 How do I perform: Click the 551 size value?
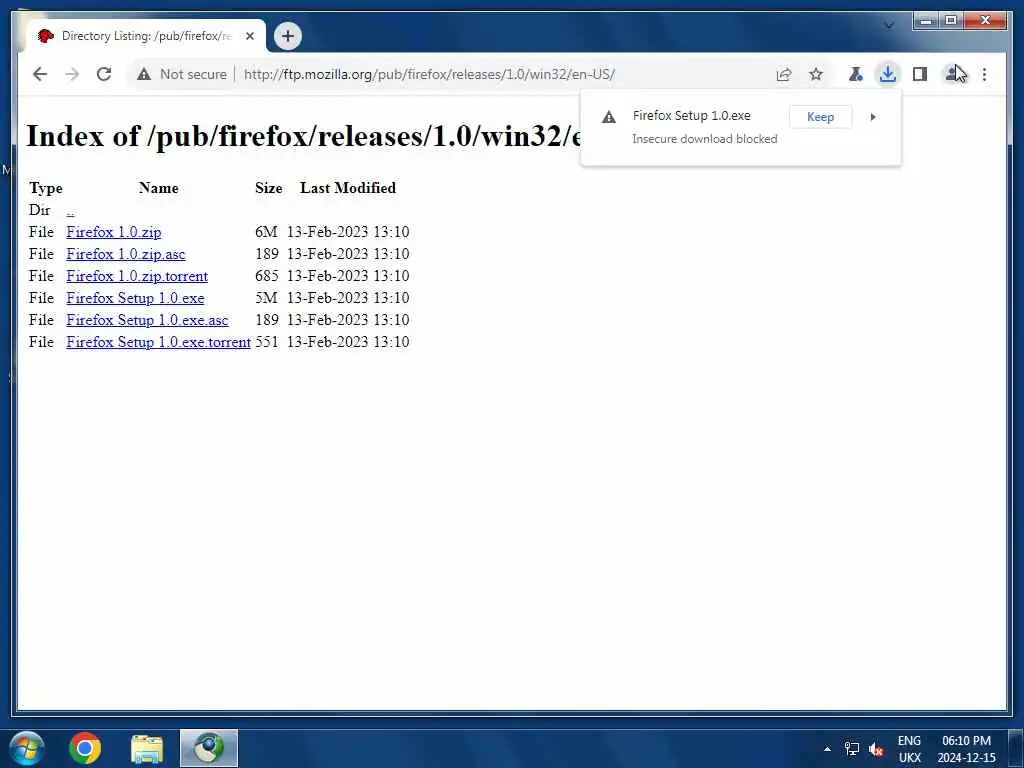point(266,342)
